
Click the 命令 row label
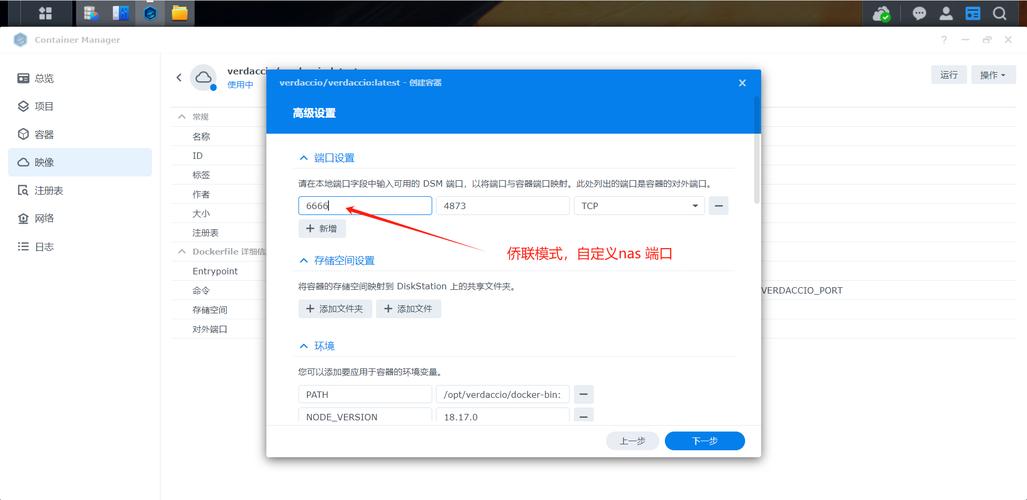(x=201, y=290)
